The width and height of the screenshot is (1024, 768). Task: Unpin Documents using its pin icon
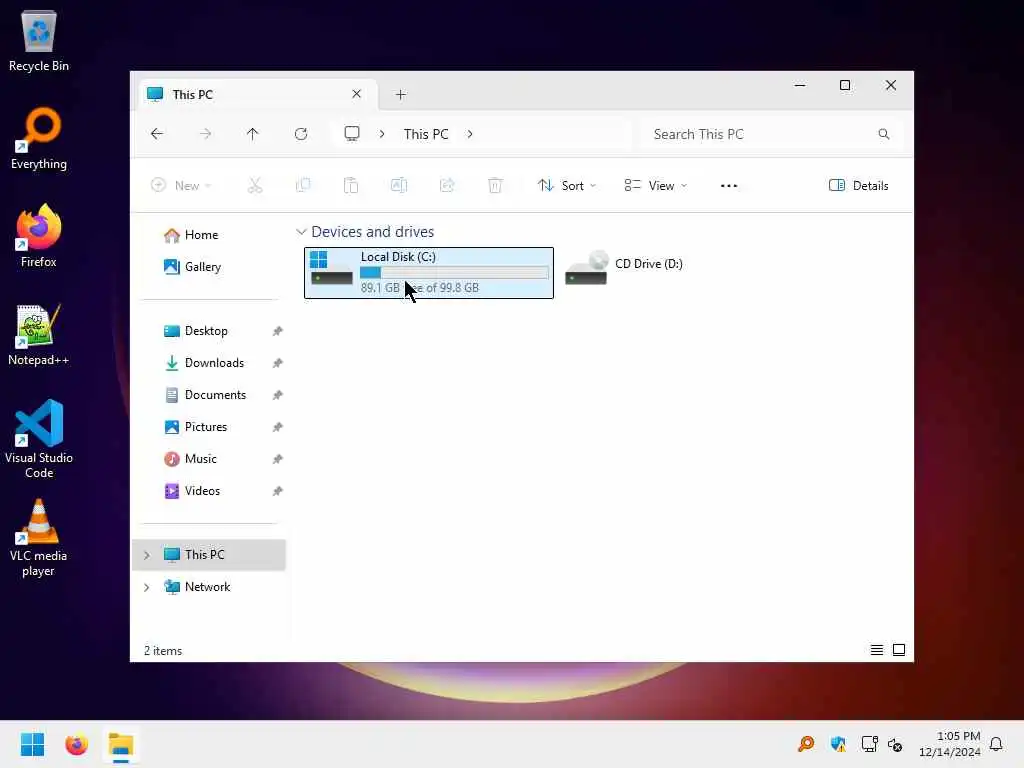click(x=278, y=395)
